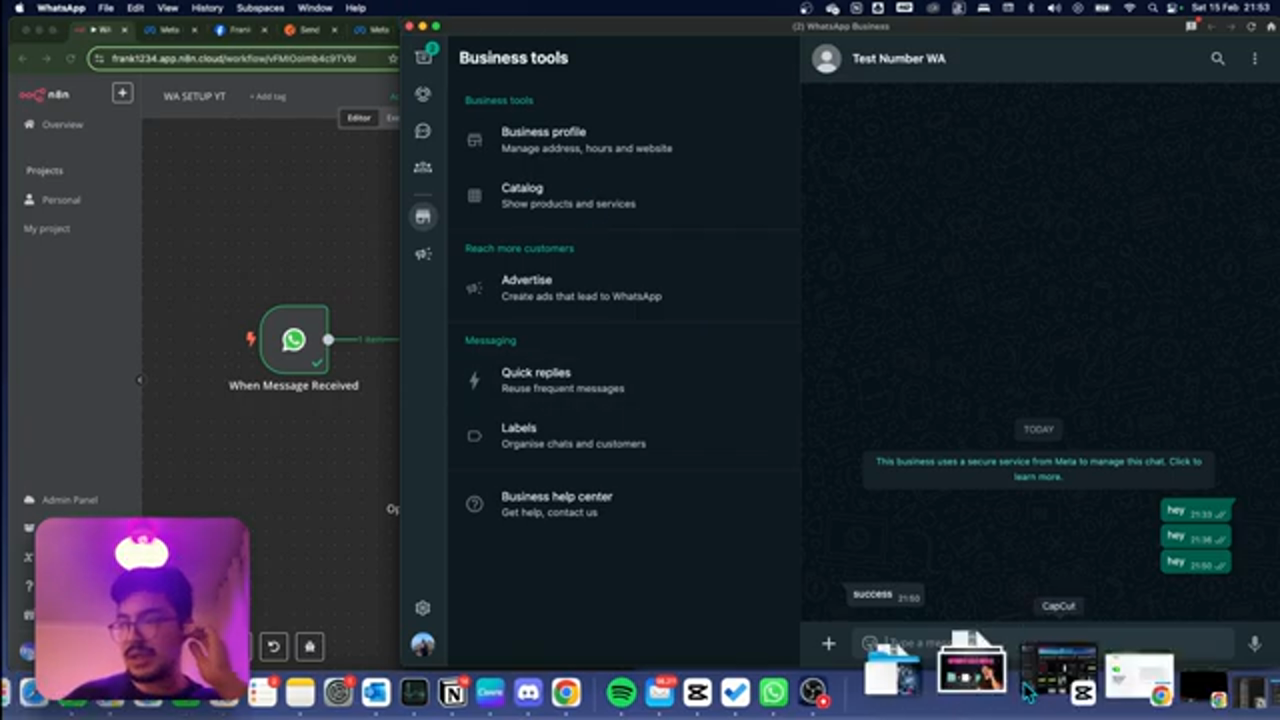1280x720 pixels.
Task: Open the Edit menu
Action: click(135, 8)
